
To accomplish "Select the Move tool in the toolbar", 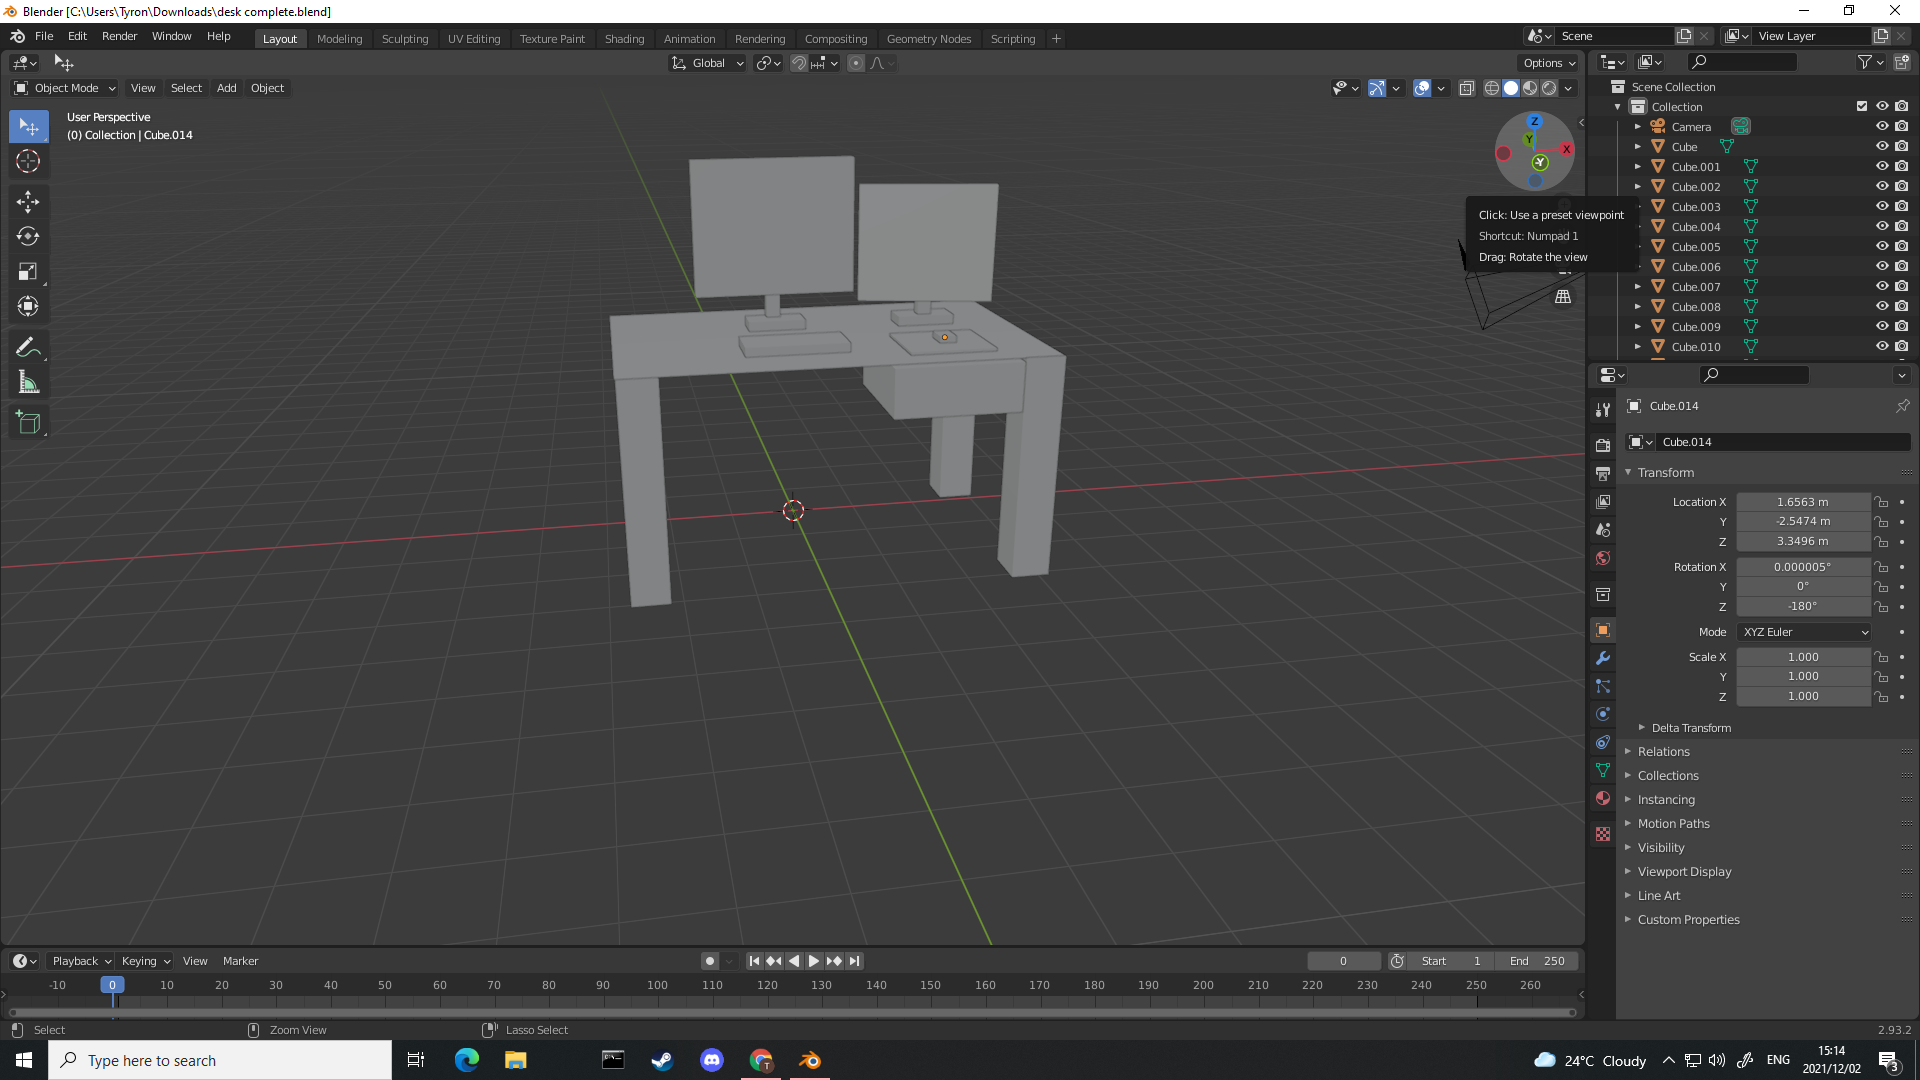I will coord(28,202).
